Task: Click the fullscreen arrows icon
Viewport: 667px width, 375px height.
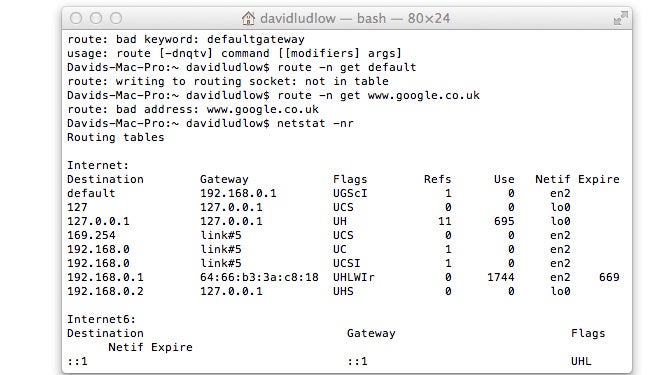Action: point(621,18)
